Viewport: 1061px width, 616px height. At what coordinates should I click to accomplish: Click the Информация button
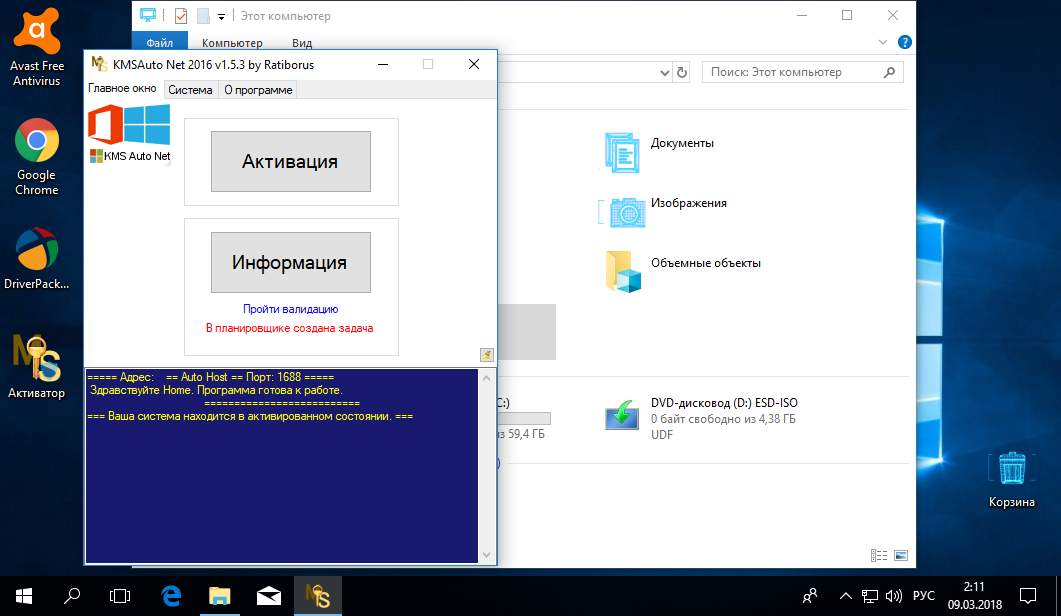291,263
